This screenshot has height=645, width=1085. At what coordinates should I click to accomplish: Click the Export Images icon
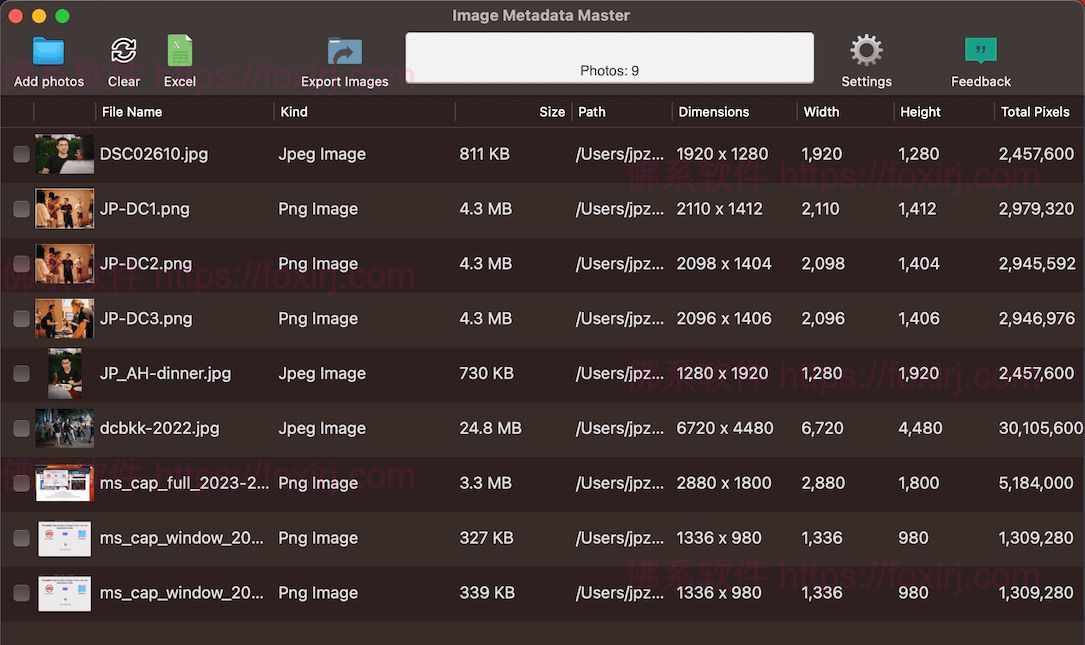(345, 52)
